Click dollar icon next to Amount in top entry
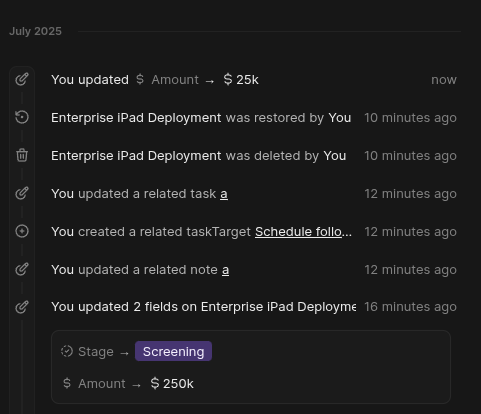 click(x=140, y=79)
